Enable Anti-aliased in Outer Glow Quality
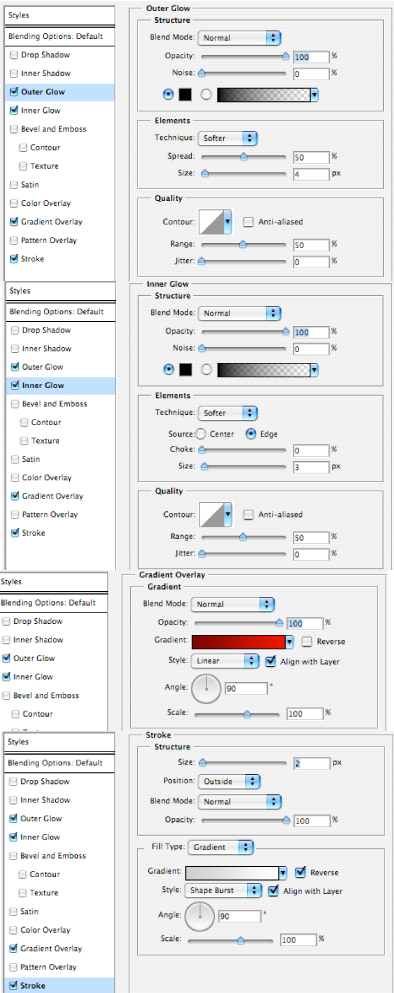The height and width of the screenshot is (993, 394). pos(248,222)
